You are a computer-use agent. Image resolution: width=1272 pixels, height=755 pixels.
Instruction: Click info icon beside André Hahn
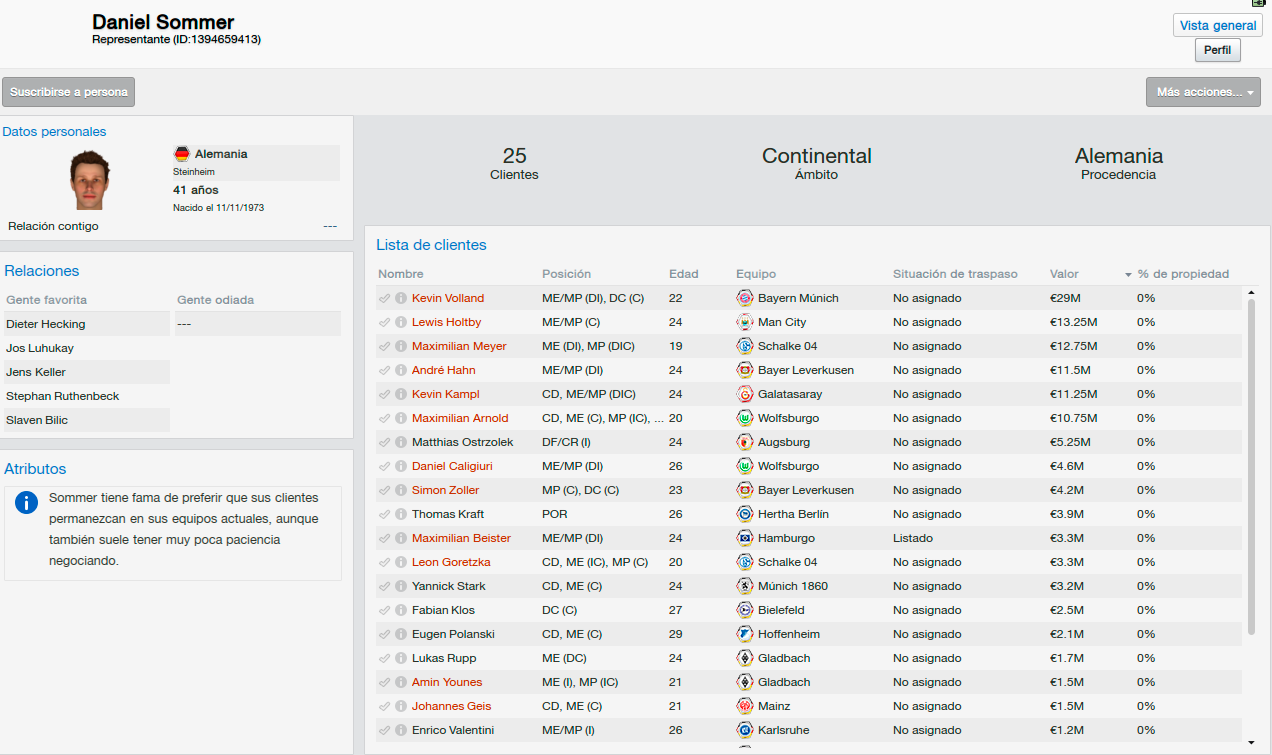click(x=401, y=370)
